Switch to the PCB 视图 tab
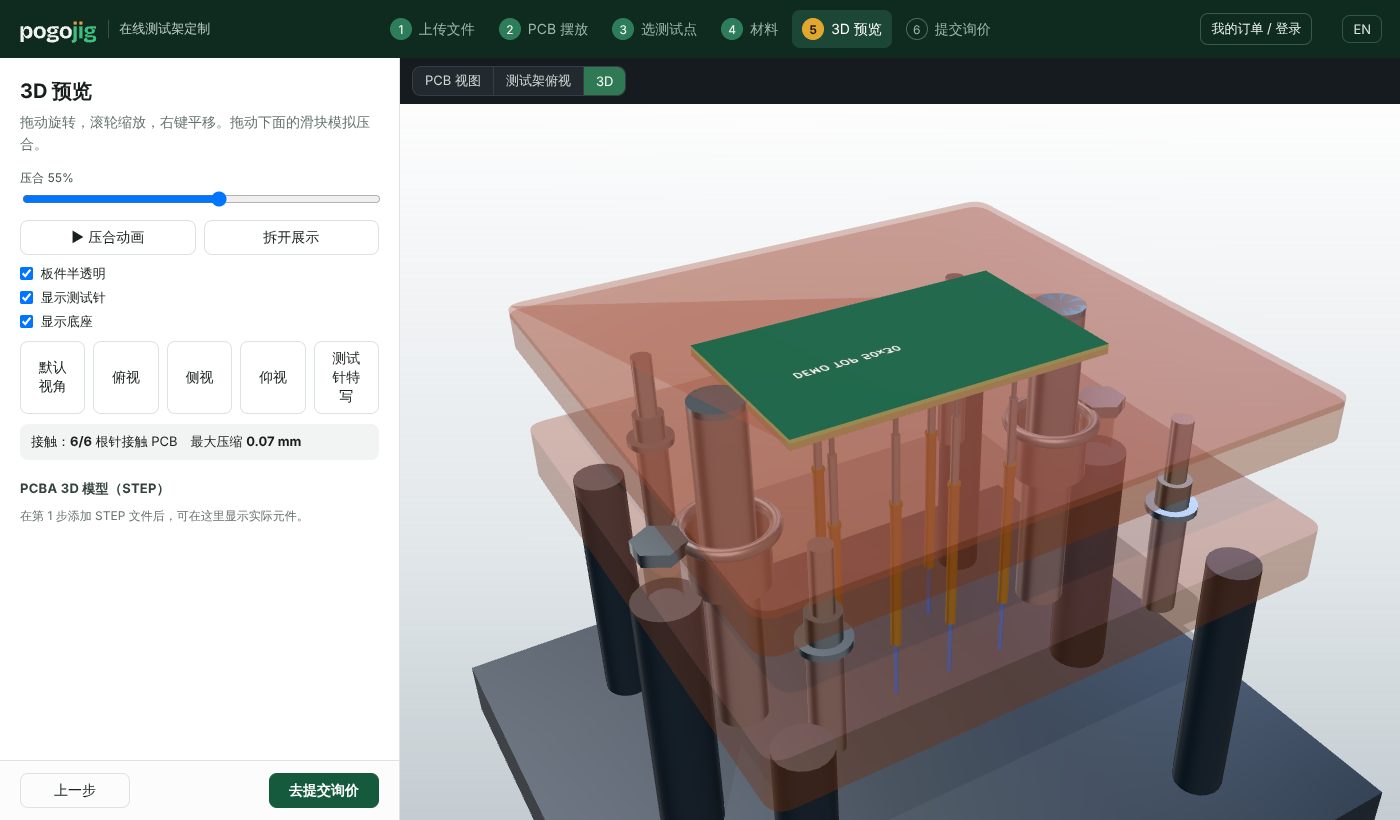 [x=453, y=81]
